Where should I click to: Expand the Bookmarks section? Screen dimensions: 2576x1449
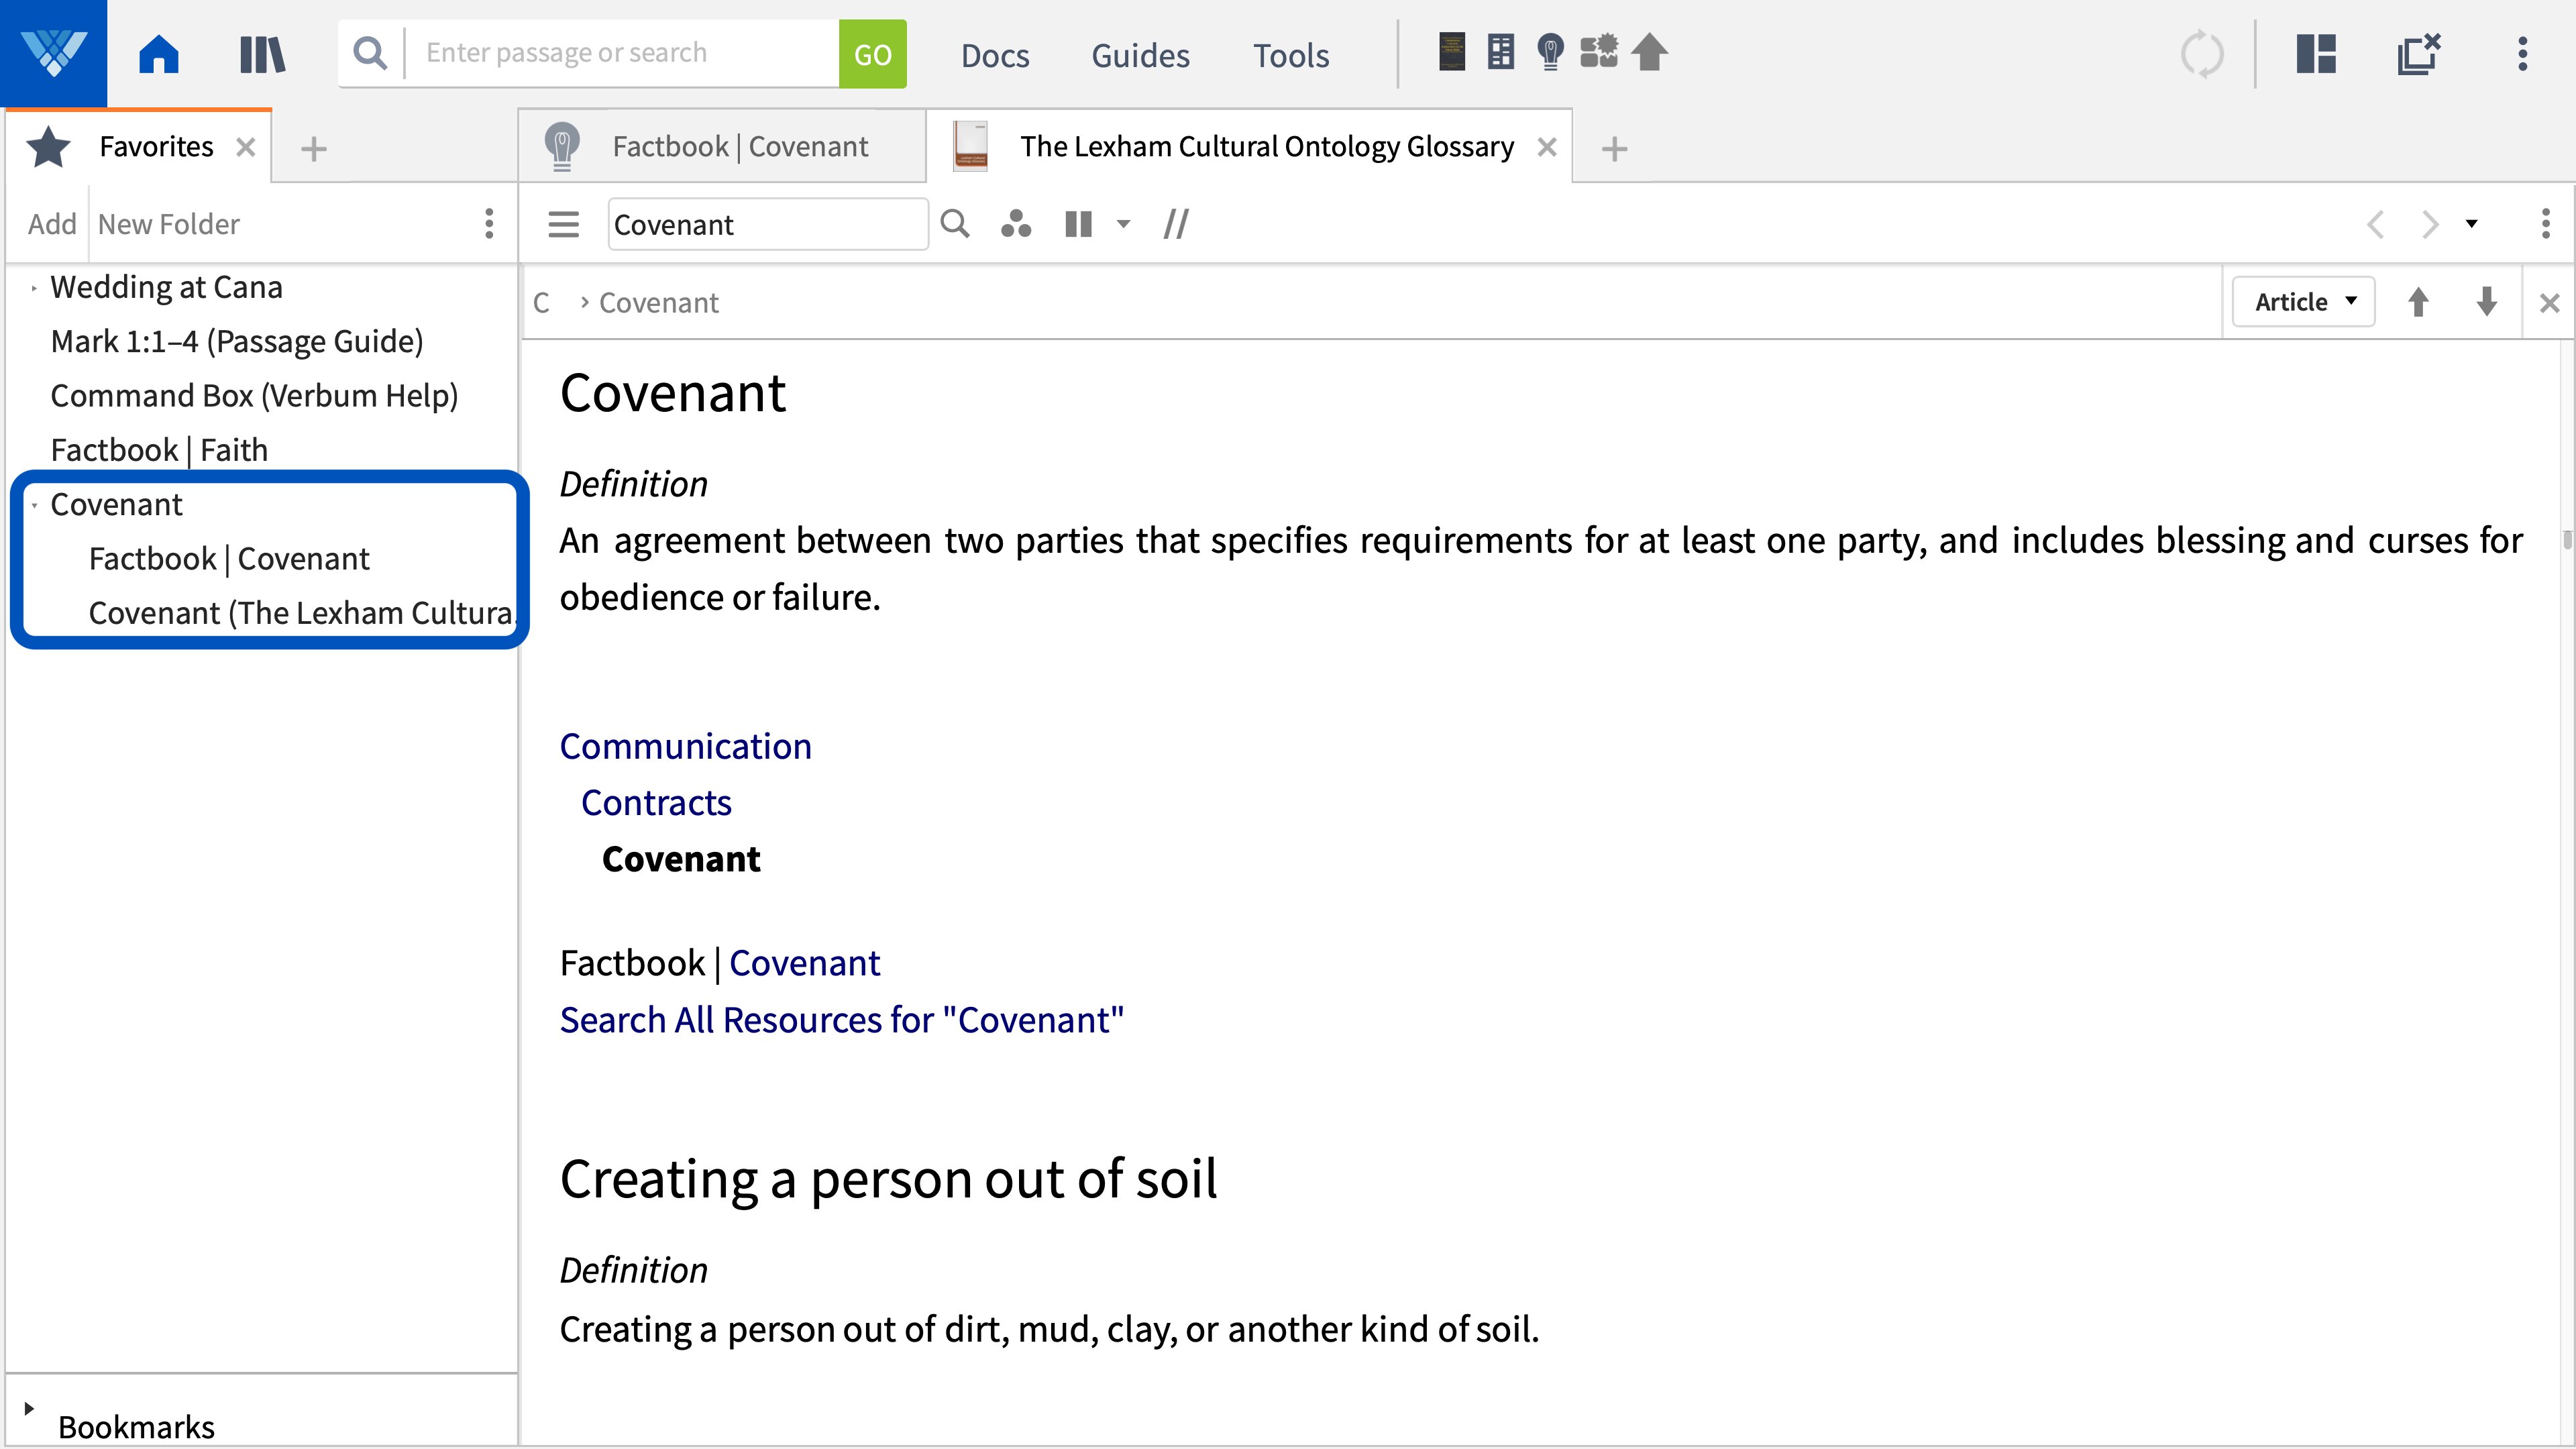coord(29,1408)
